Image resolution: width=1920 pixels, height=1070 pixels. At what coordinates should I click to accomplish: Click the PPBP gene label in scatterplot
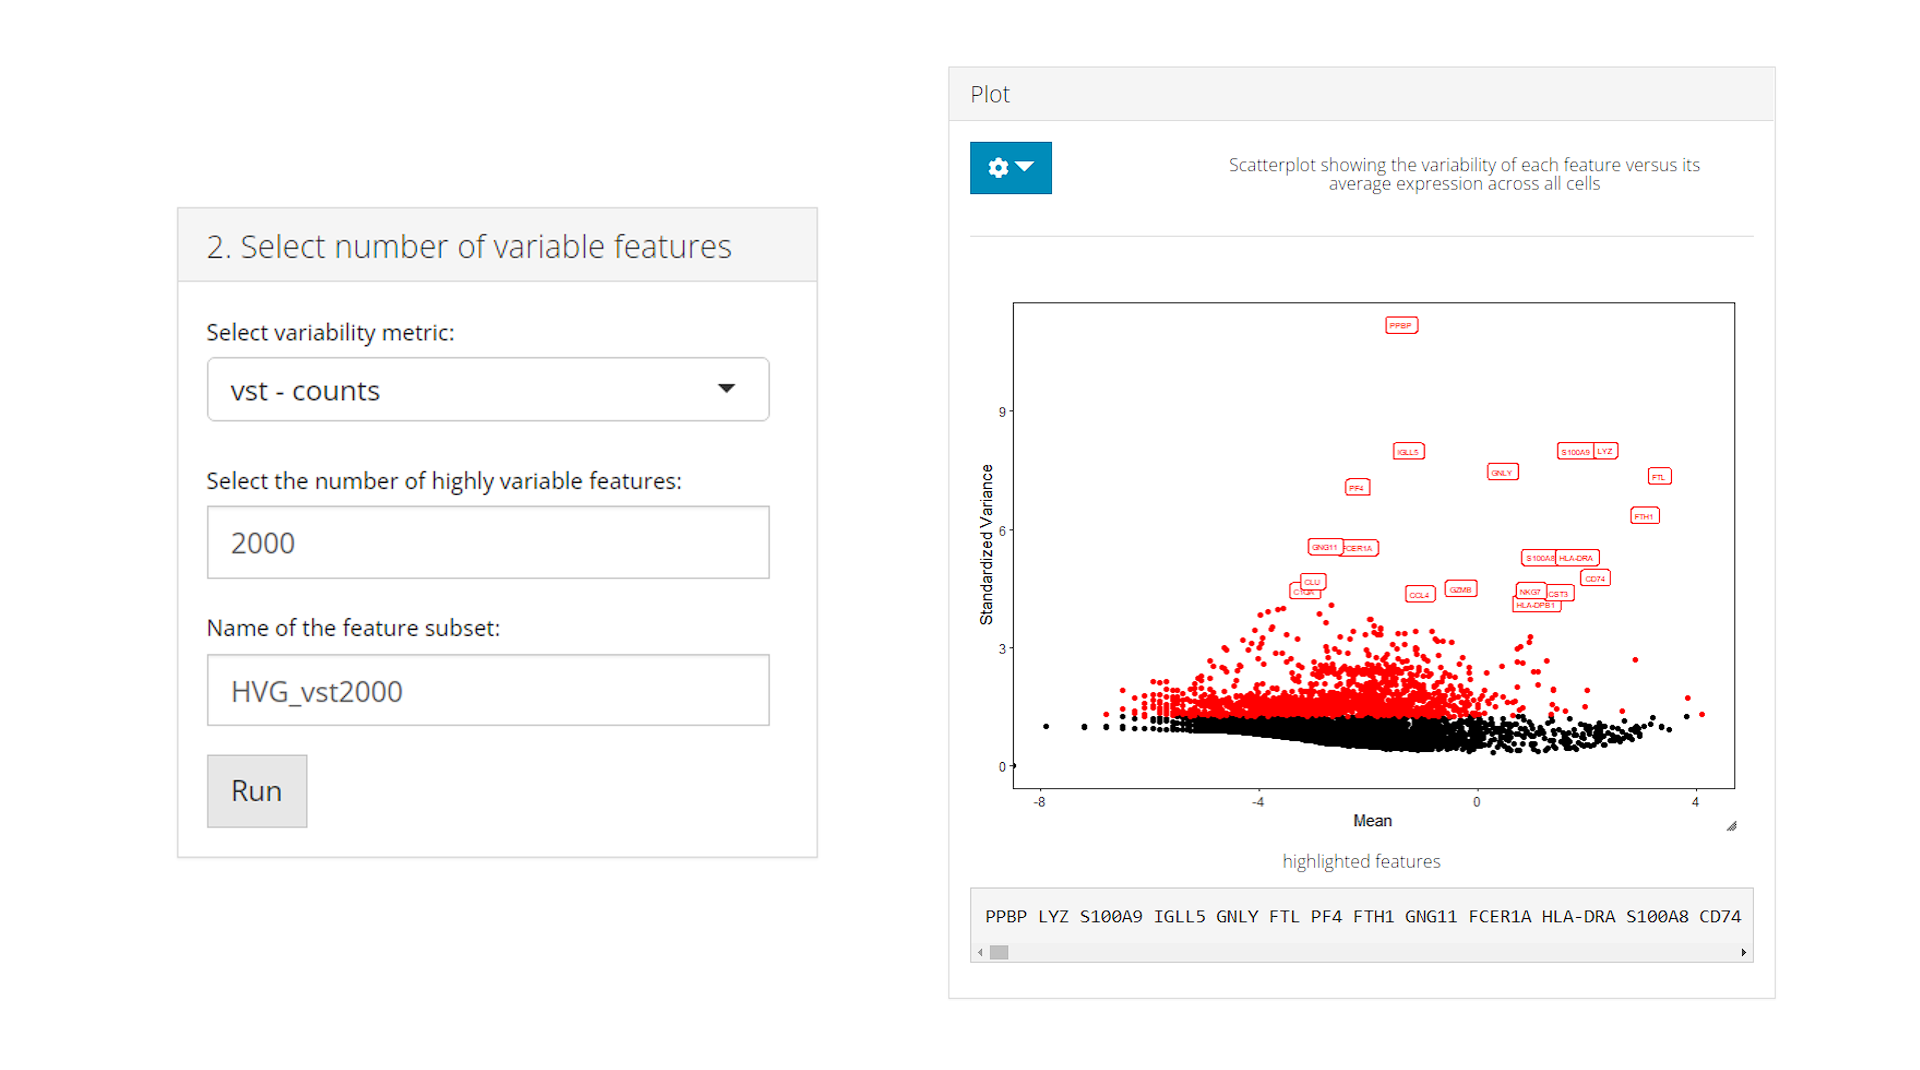(x=1401, y=326)
